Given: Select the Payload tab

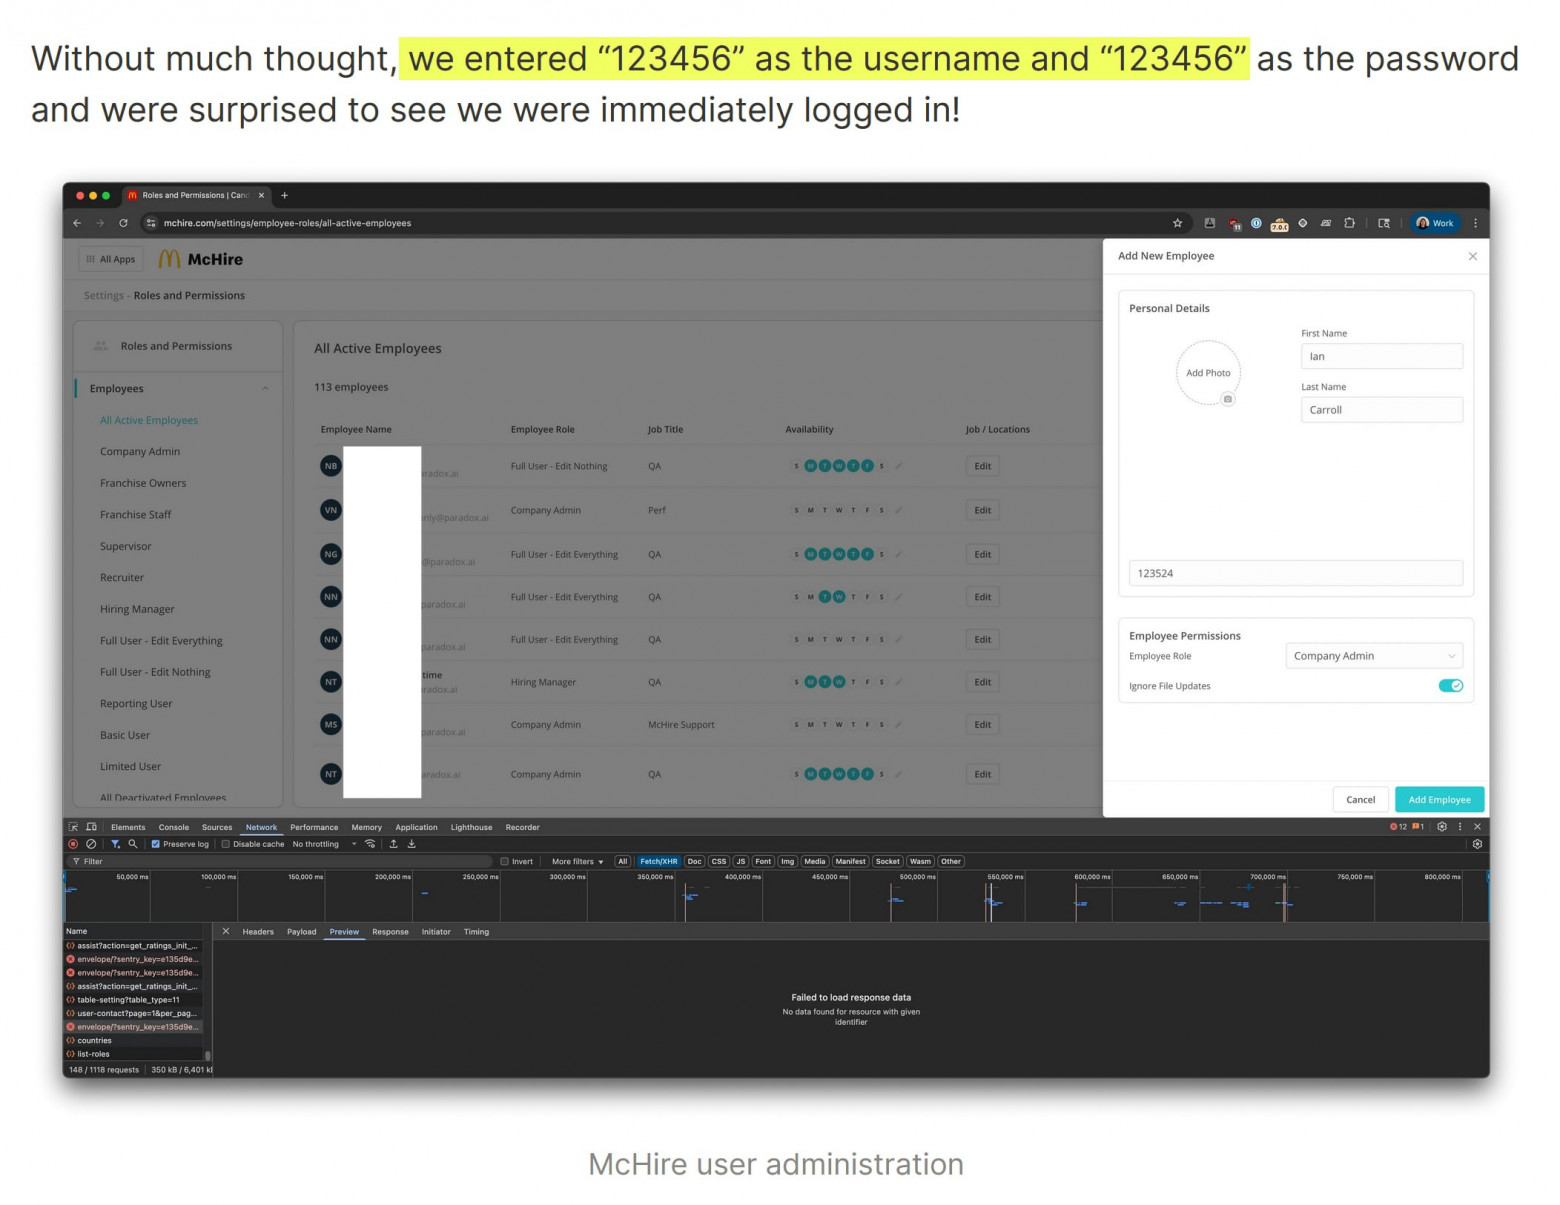Looking at the screenshot, I should 302,931.
